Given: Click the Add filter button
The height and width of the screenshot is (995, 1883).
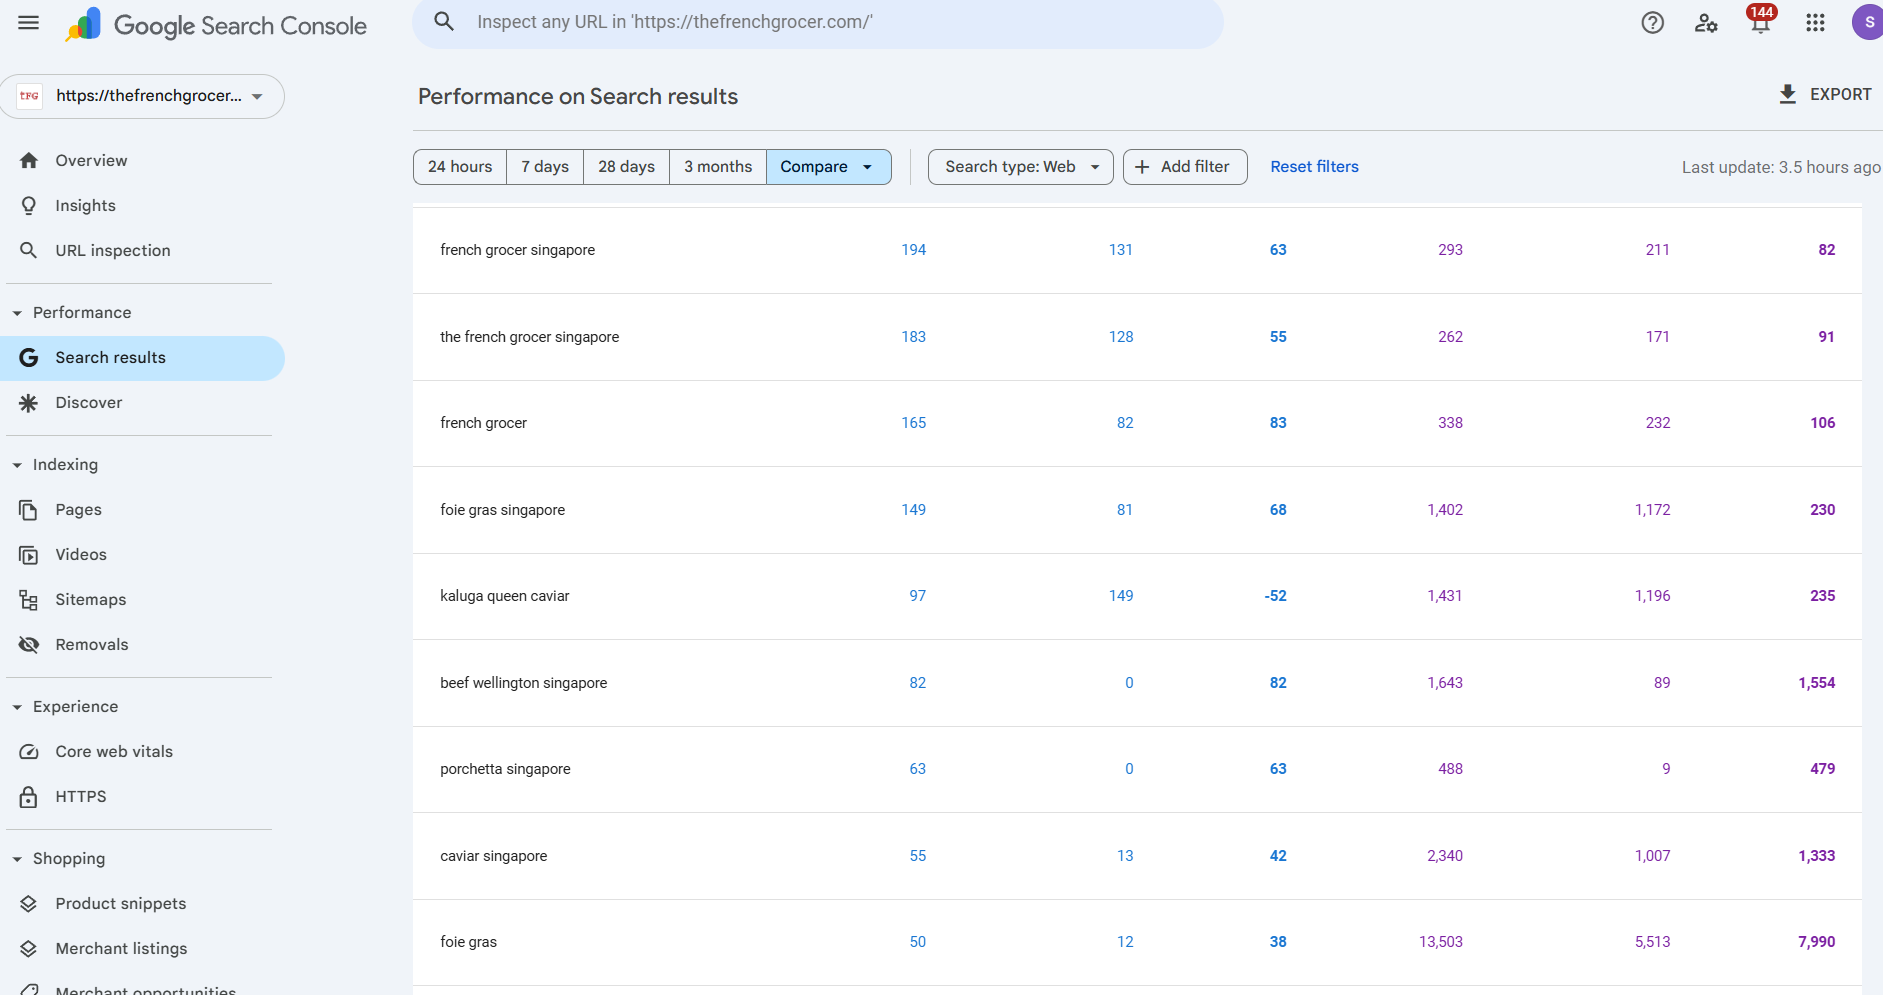Looking at the screenshot, I should (1184, 167).
